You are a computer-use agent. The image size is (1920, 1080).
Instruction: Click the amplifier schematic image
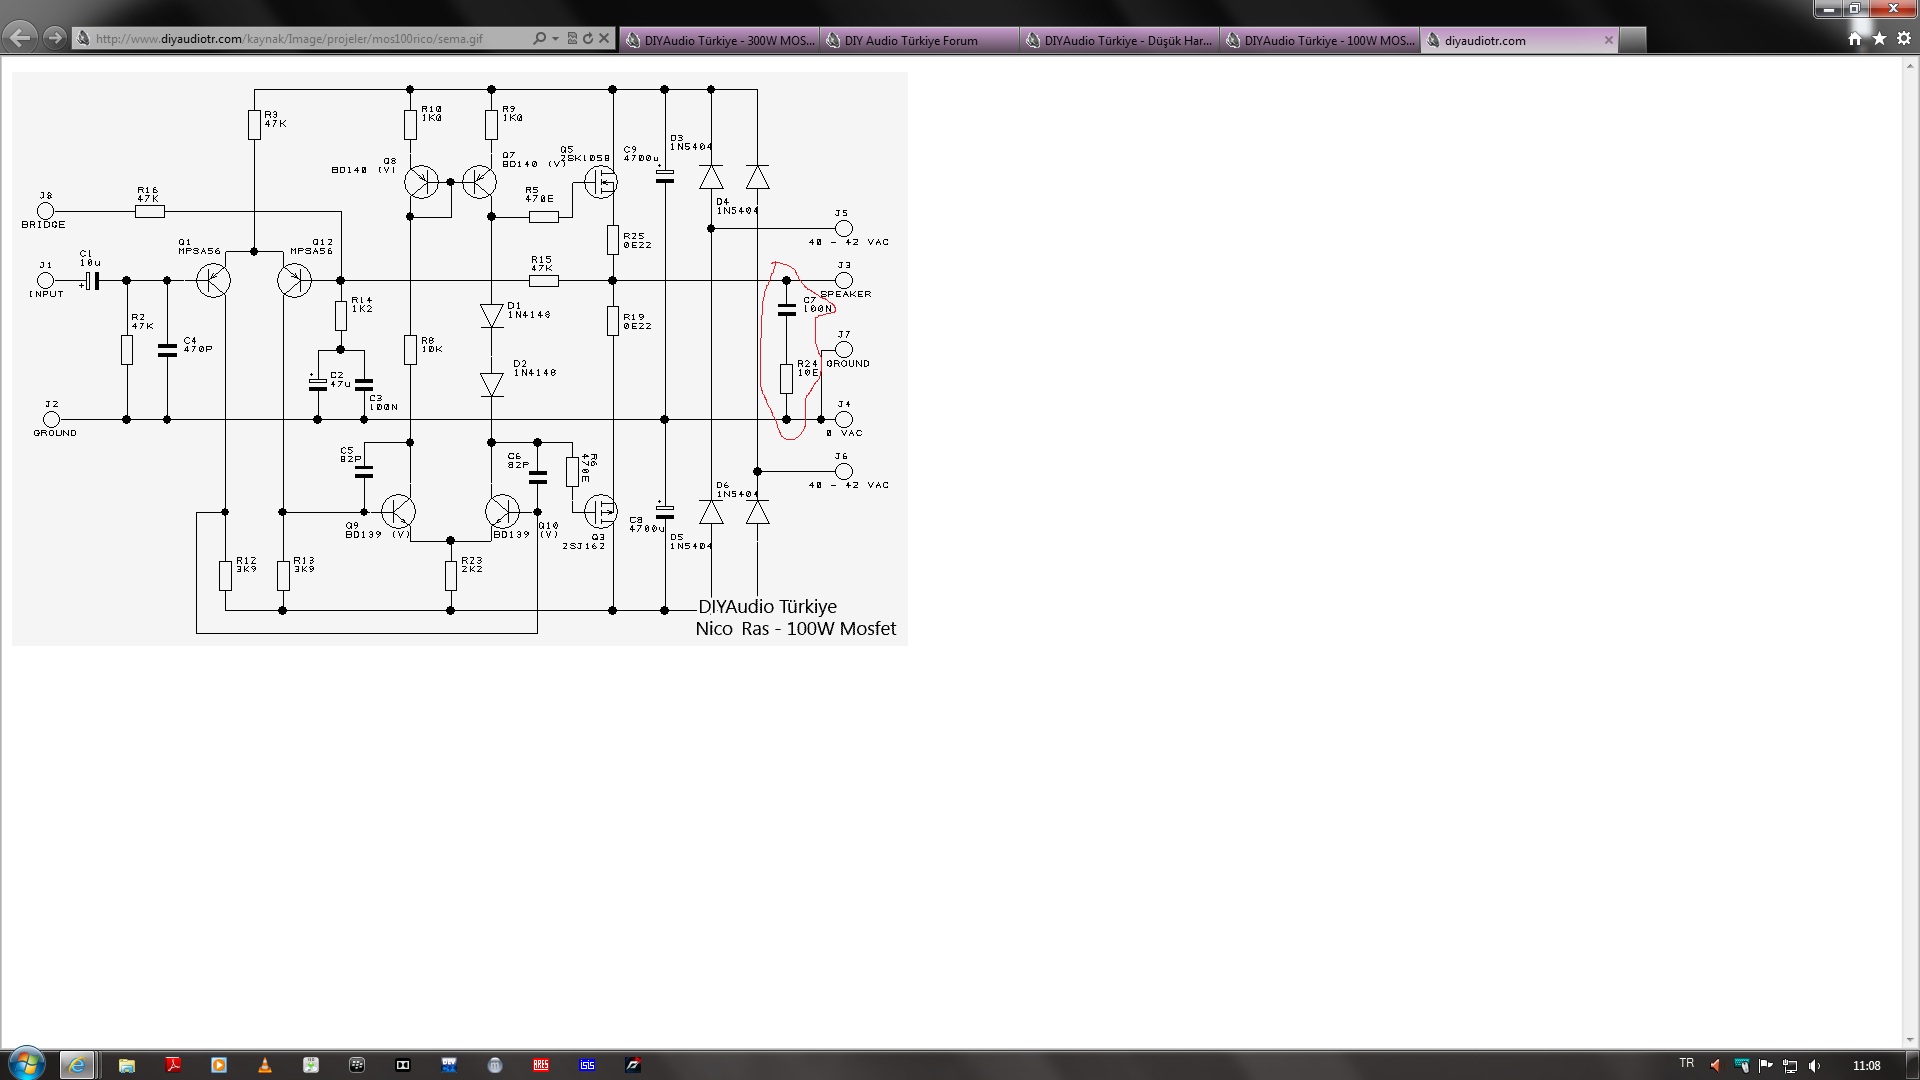click(460, 358)
